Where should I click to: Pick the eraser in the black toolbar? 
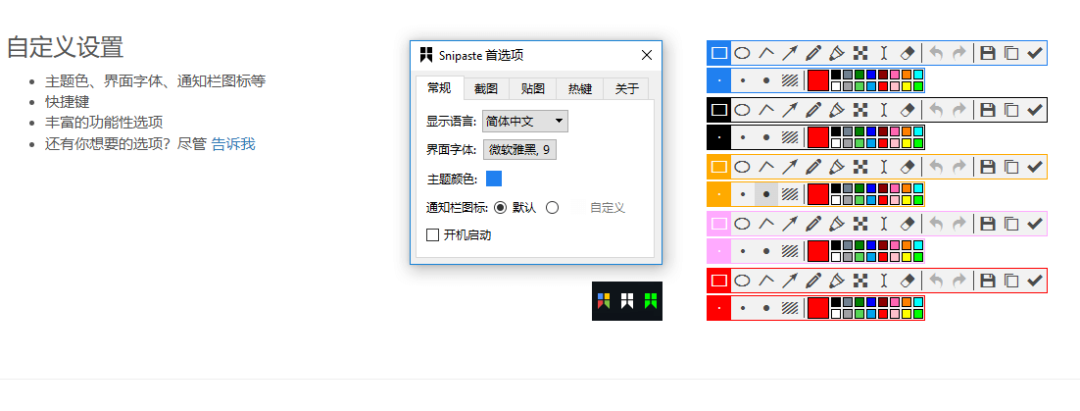click(908, 109)
